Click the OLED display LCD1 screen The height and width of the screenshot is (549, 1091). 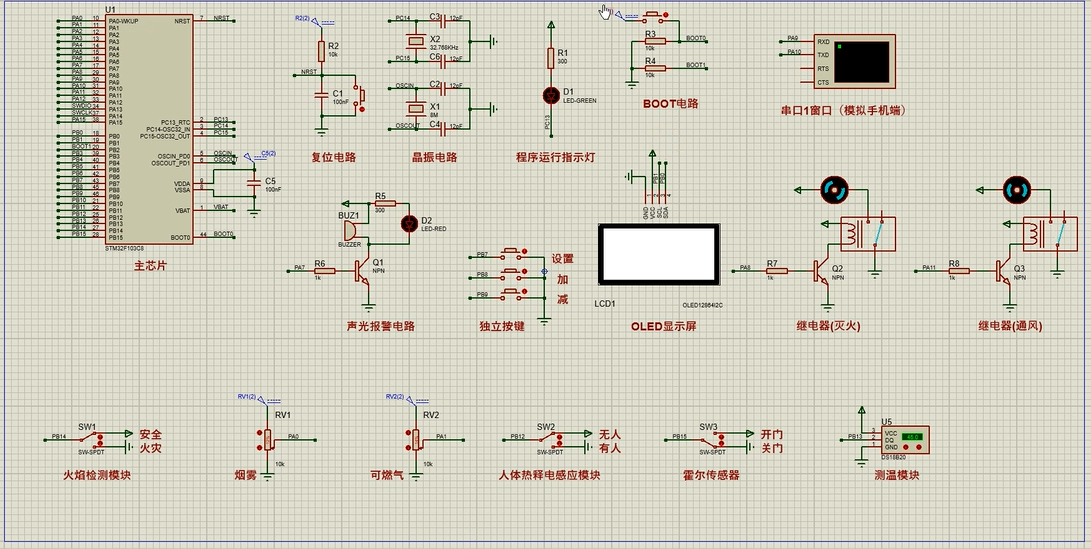[658, 254]
